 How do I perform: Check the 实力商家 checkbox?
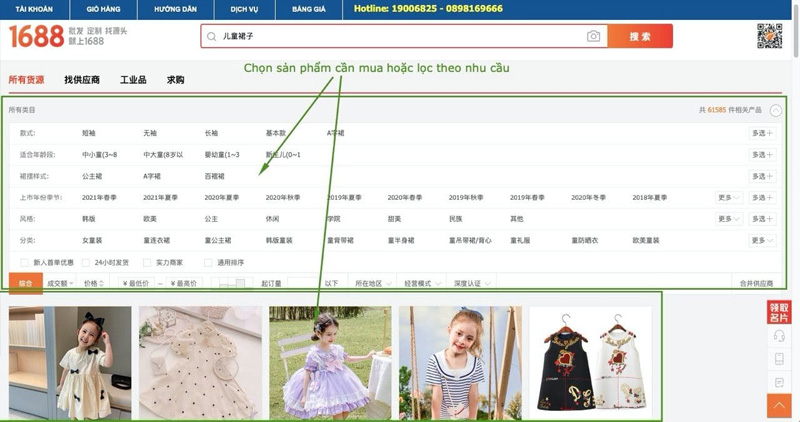[147, 262]
